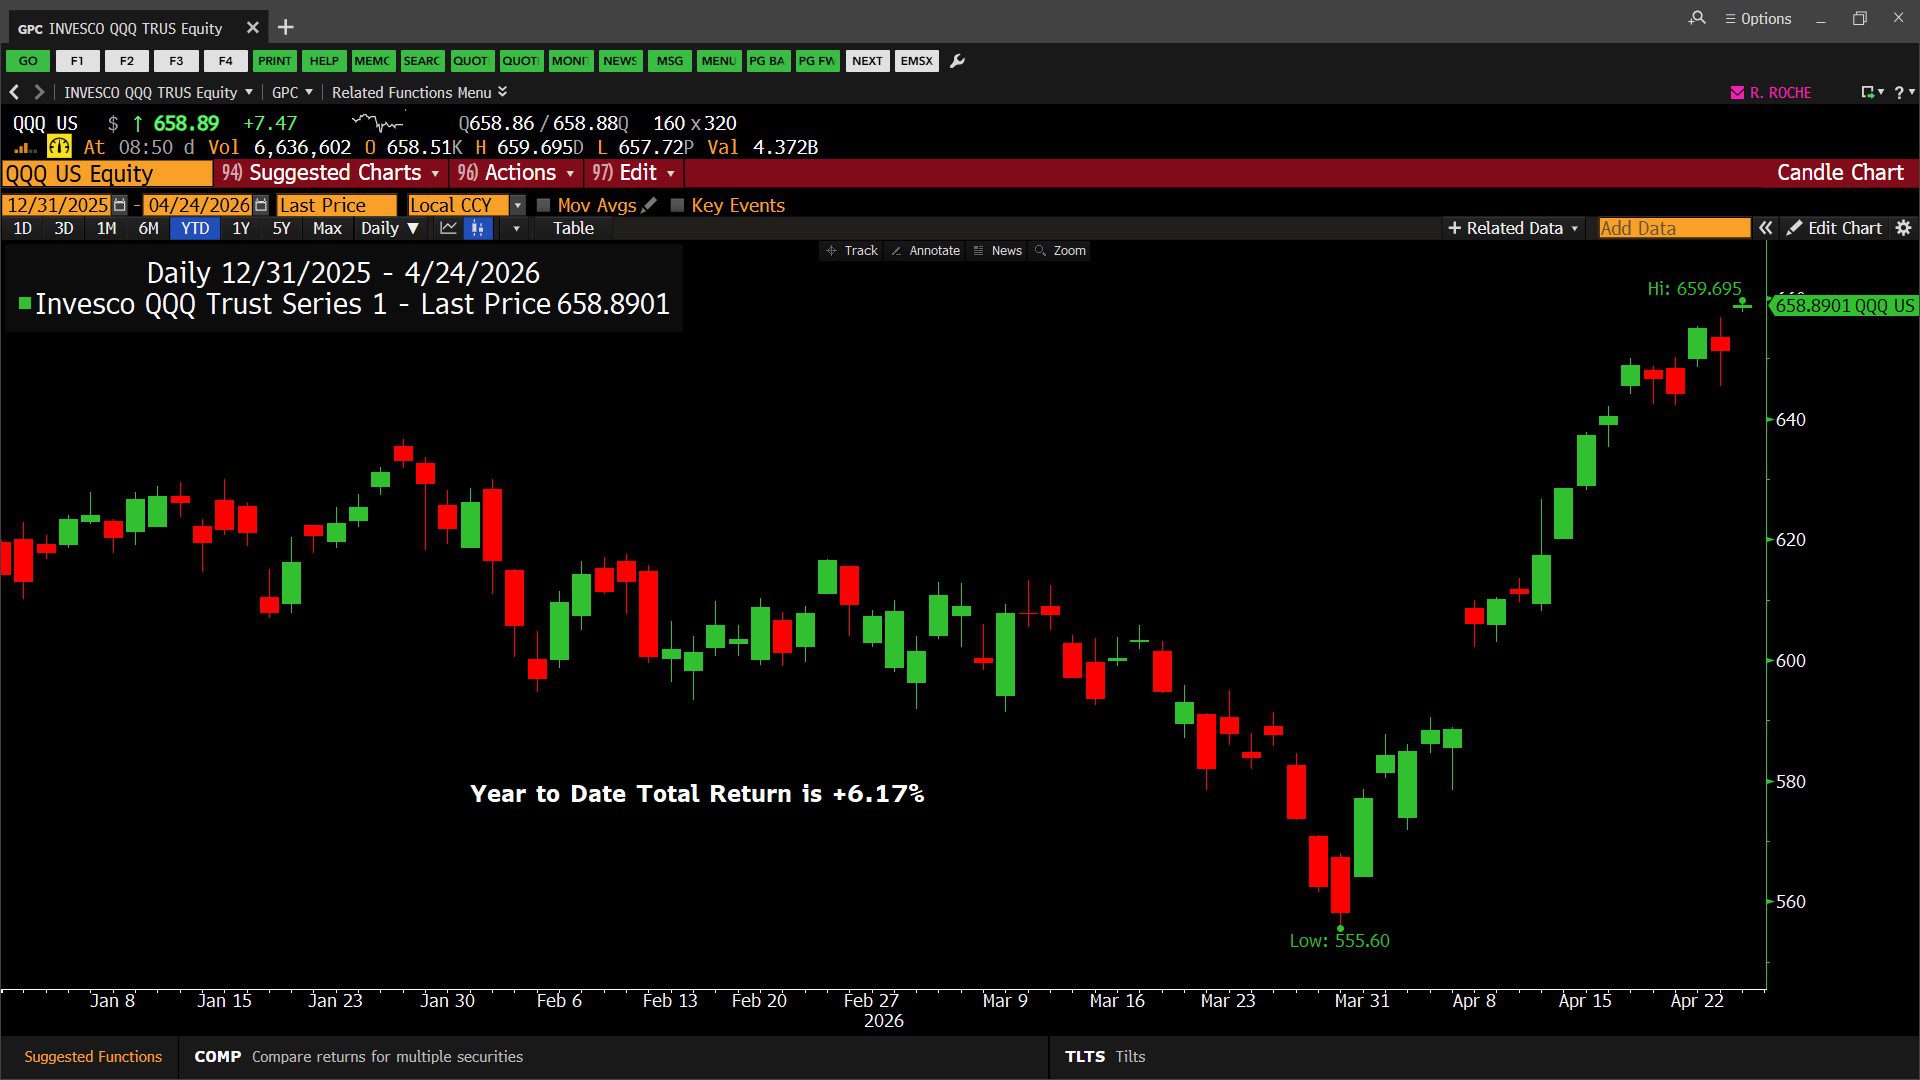Click the Mov Avgs pencil edit icon

point(649,205)
